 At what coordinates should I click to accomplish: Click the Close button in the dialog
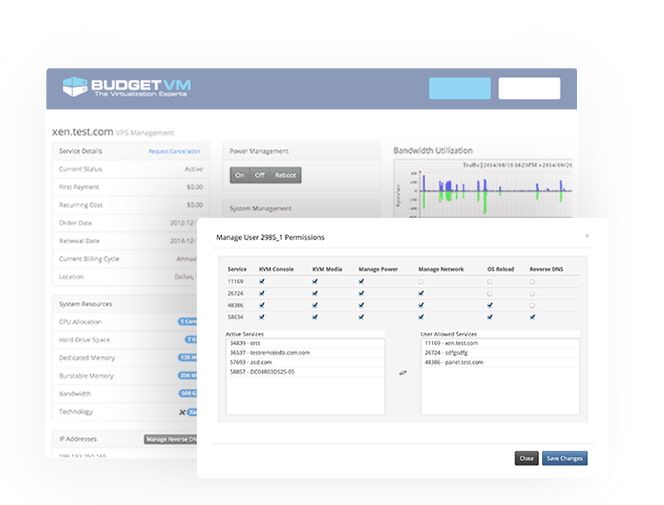click(526, 458)
